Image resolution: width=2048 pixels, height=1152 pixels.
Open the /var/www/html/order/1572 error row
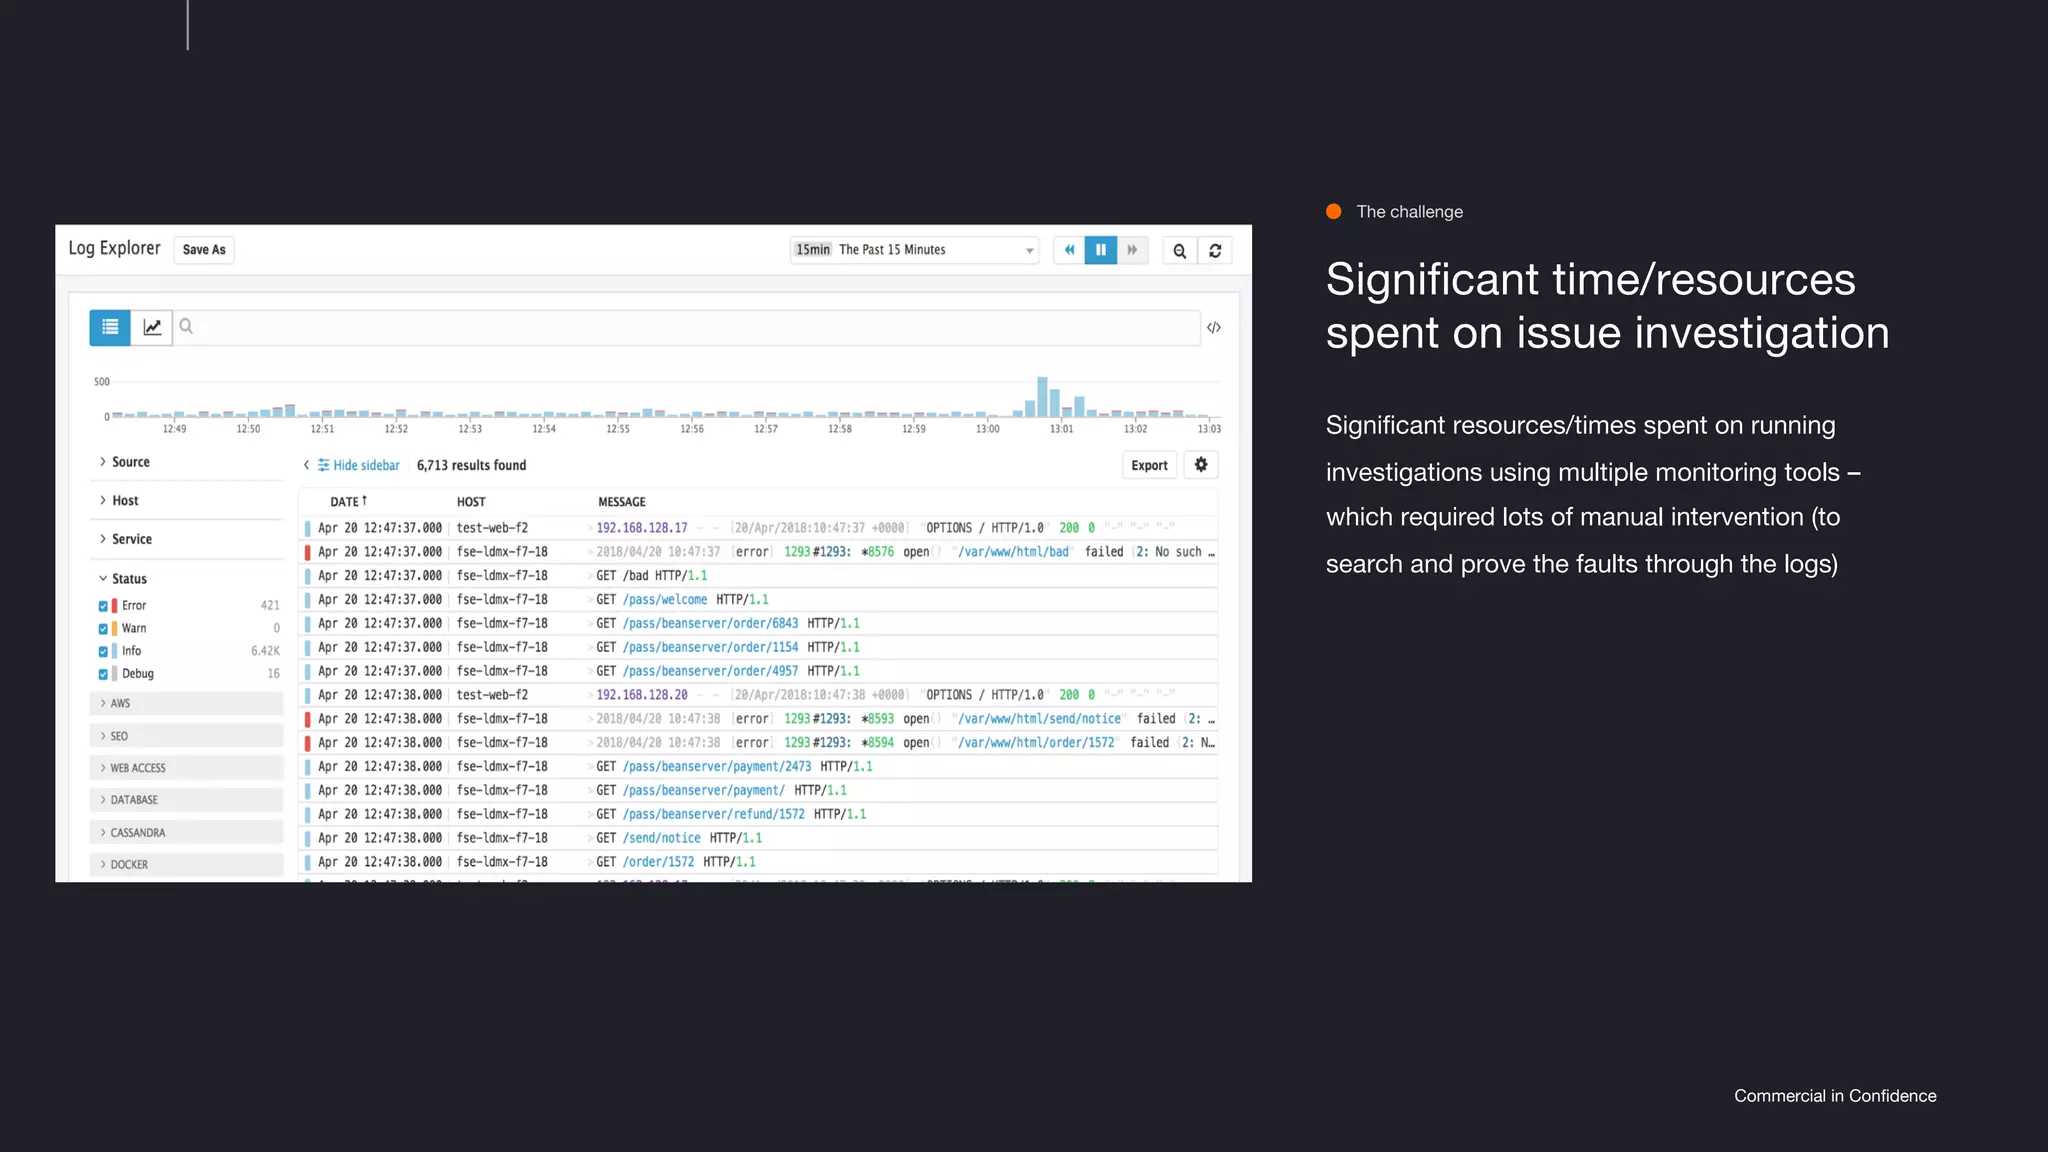760,743
